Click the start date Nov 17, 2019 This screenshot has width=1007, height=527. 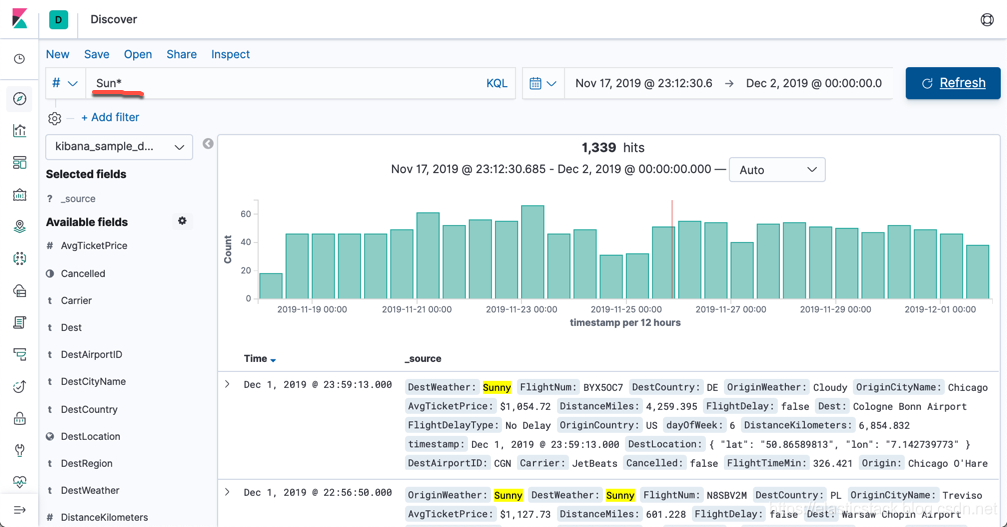(644, 83)
